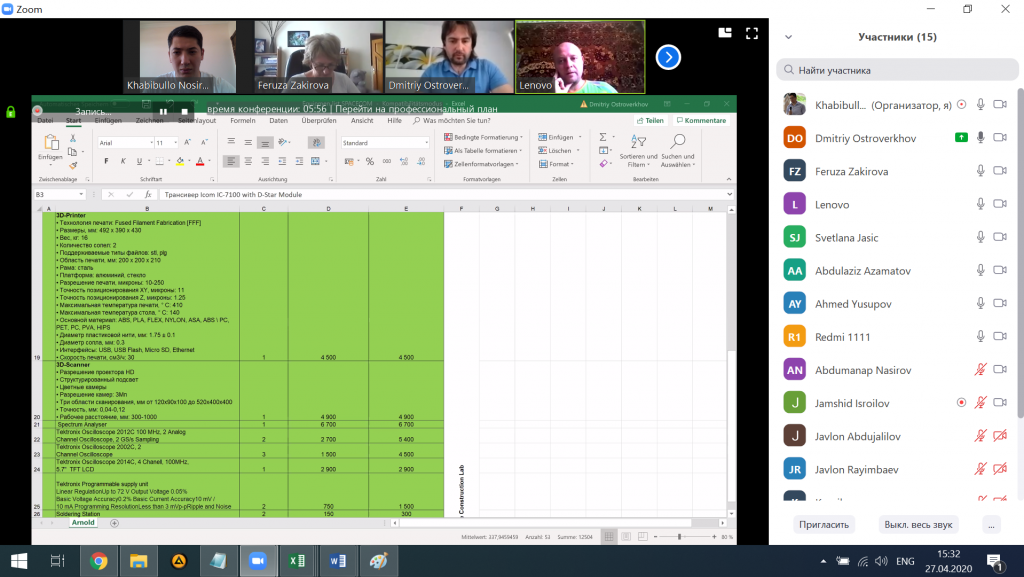Pause the Zoom recording

point(163,112)
